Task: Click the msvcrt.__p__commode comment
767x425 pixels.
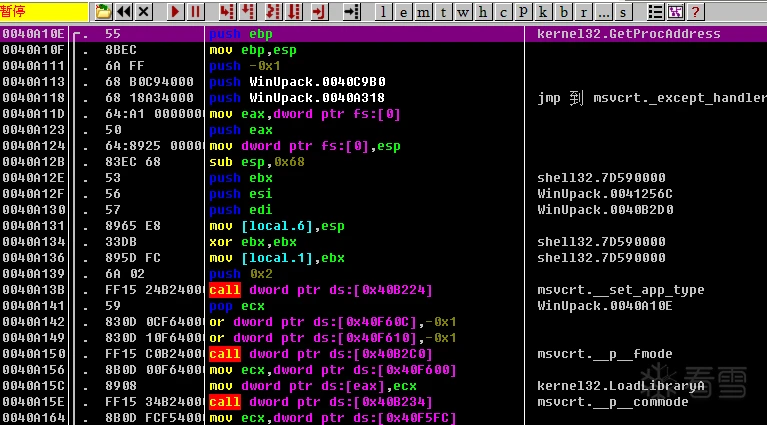Action: tap(612, 402)
